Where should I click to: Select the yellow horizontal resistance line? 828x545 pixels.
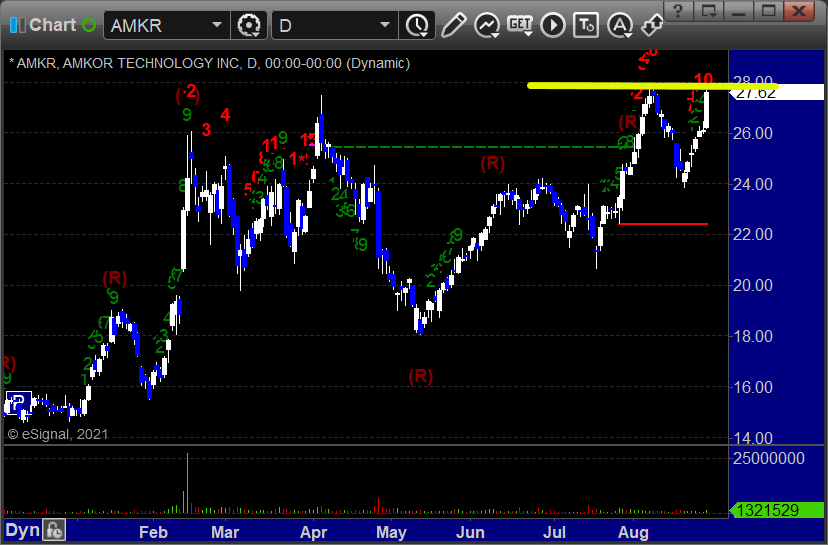(653, 86)
